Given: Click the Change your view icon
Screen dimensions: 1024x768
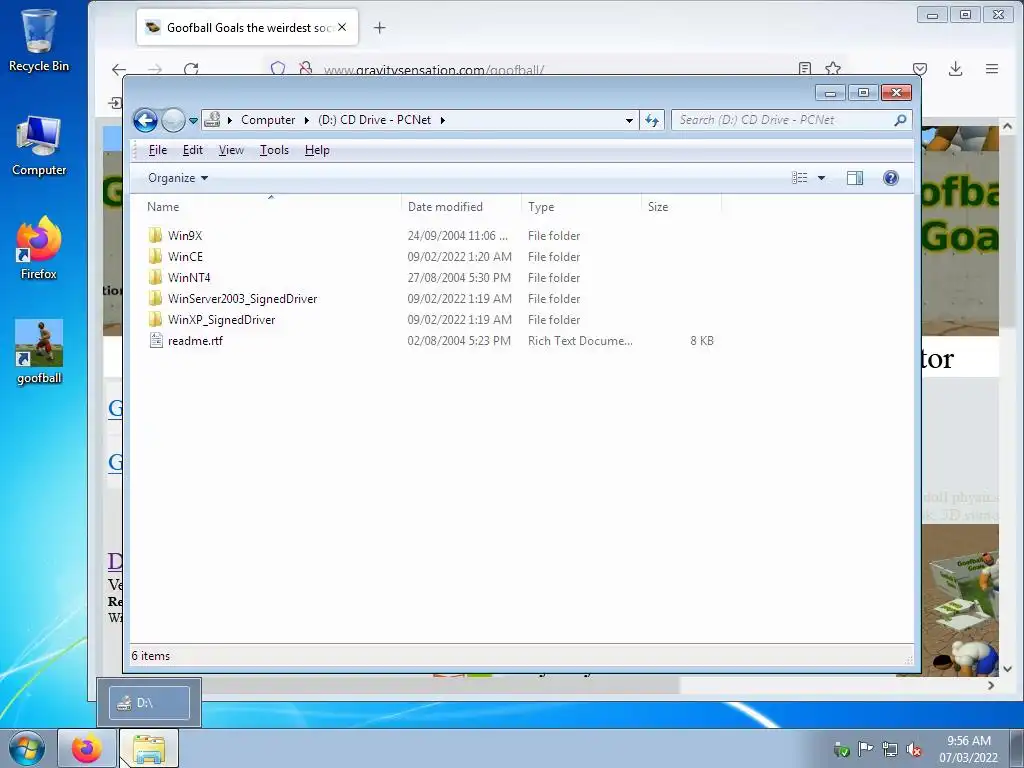Looking at the screenshot, I should pos(800,178).
